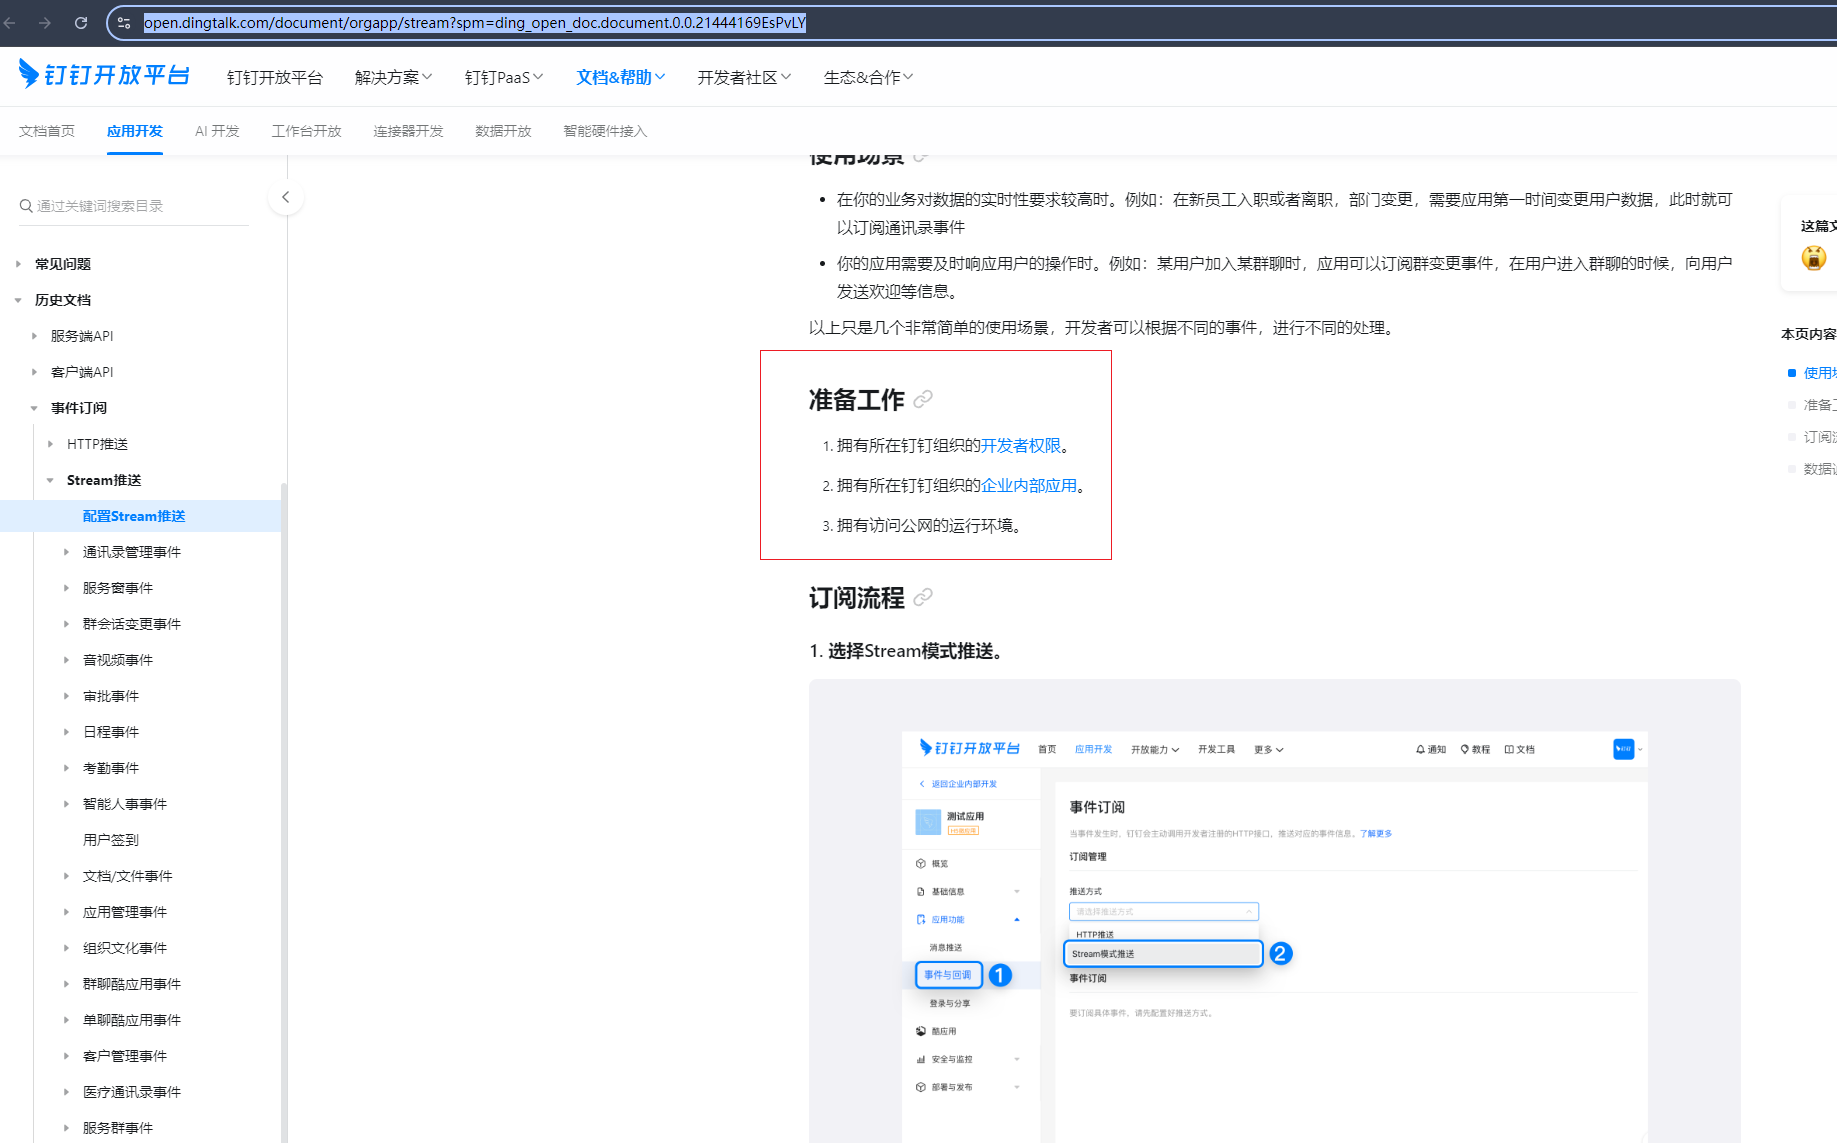
Task: Open the 开发者社区 dropdown menu
Action: [x=744, y=77]
